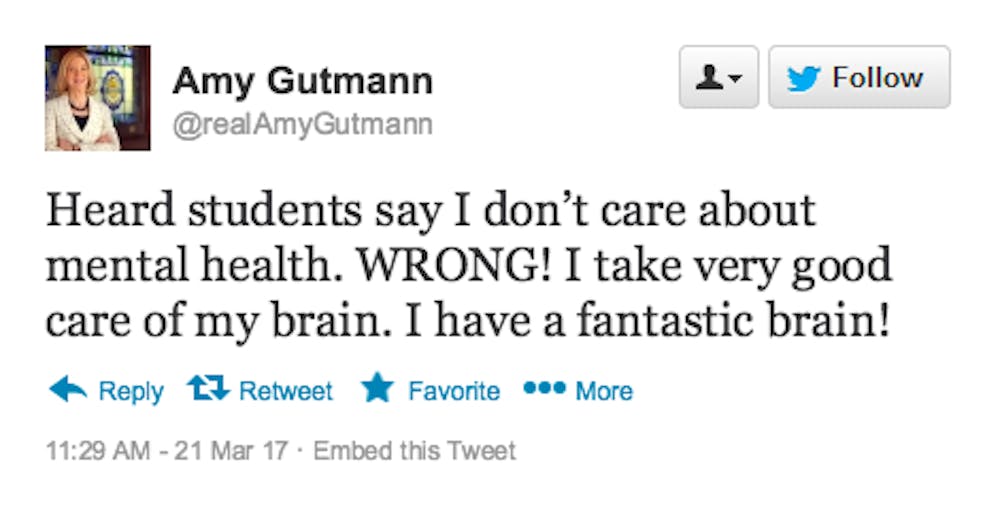Click the favorite star icon
Screen dimensions: 1000x513
[x=377, y=389]
